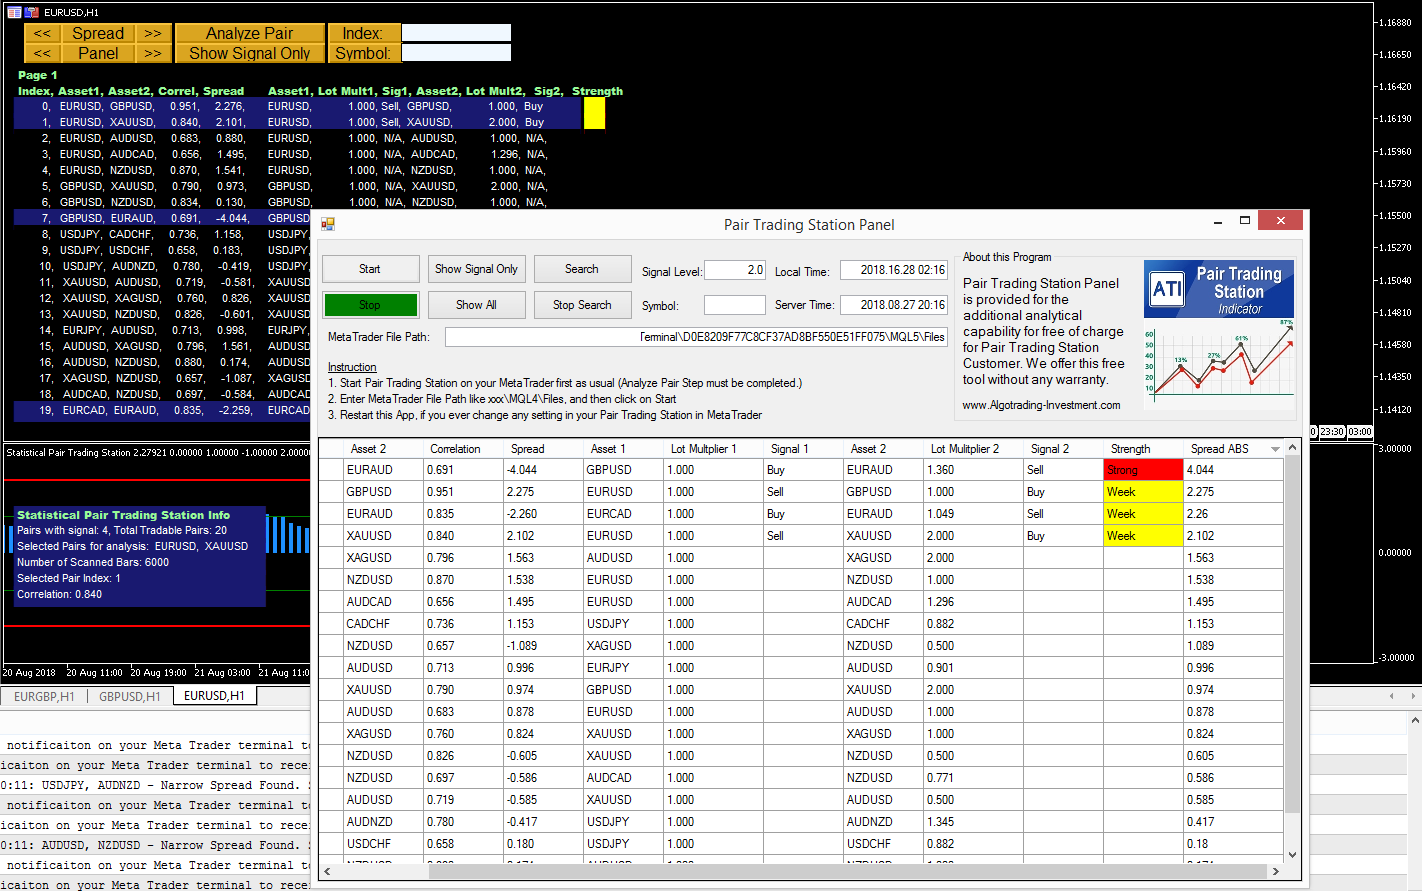Viewport: 1422px width, 891px height.
Task: Click the Symbol input in the panel
Action: [735, 305]
